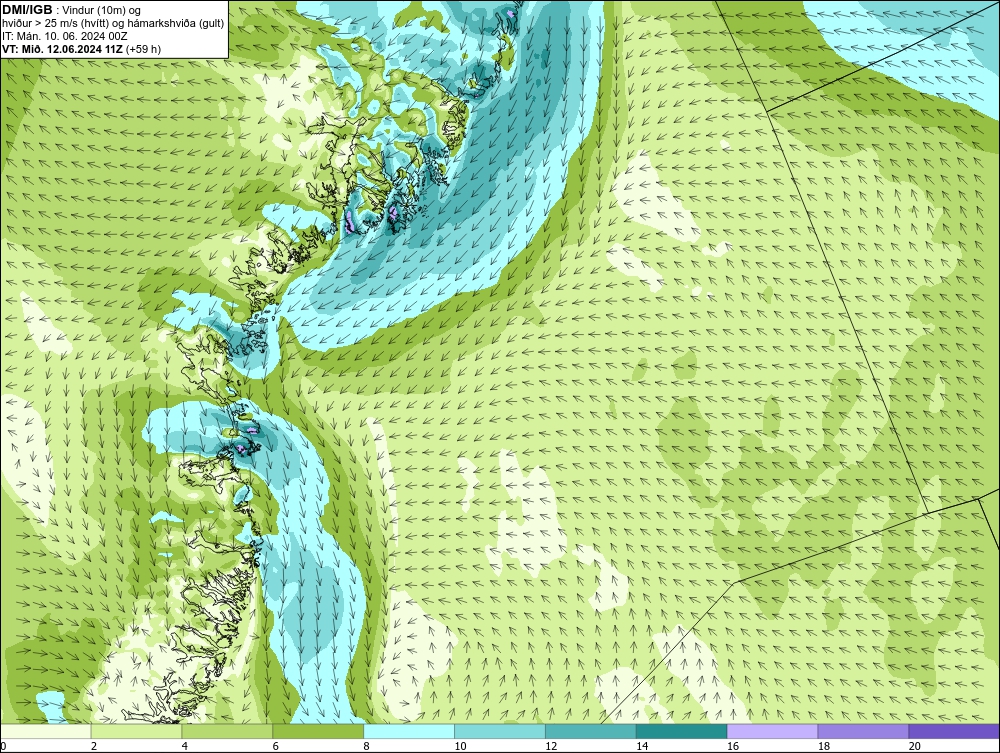1000x753 pixels.
Task: Click the 0–2 m/s legend color swatch
Action: coord(46,731)
